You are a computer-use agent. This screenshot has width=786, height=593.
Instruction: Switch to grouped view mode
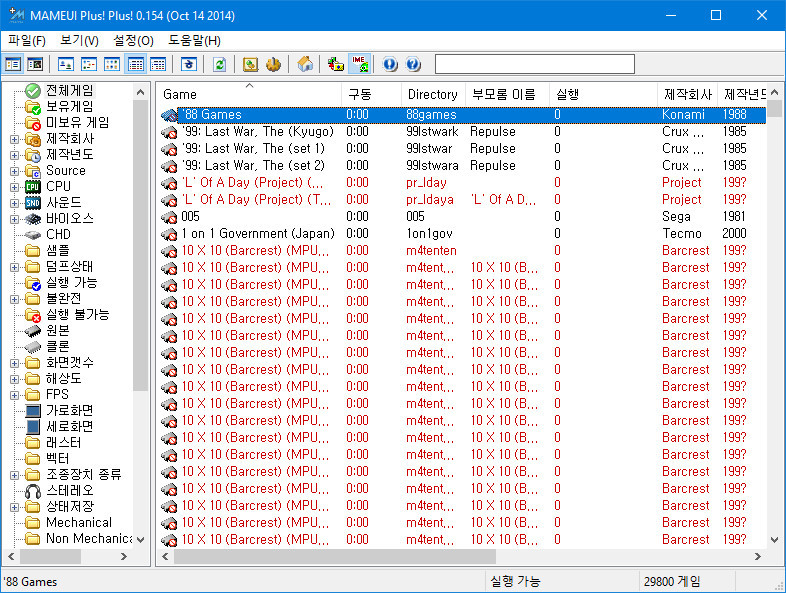[158, 64]
